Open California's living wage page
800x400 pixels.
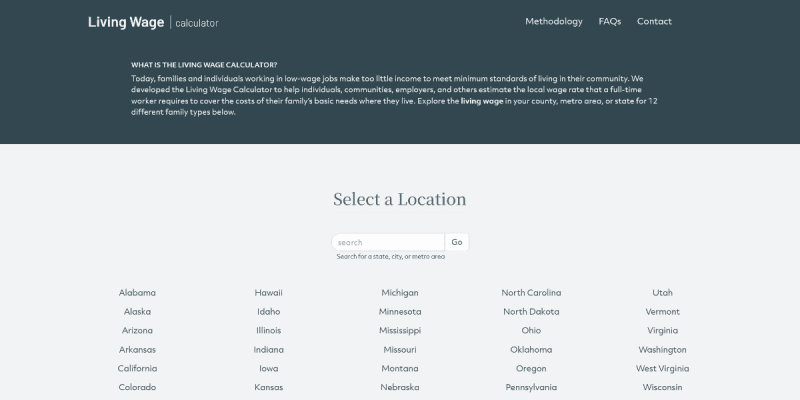tap(137, 369)
